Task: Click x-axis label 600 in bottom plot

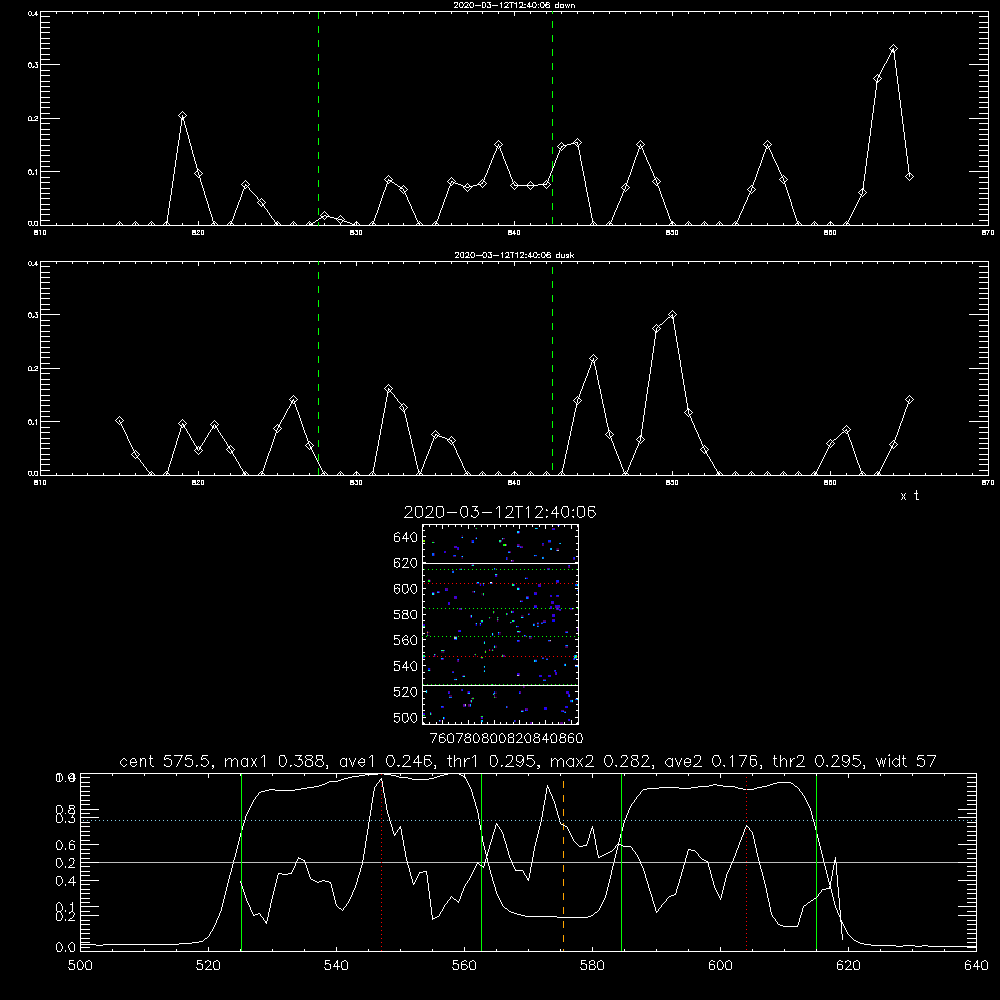Action: 720,966
